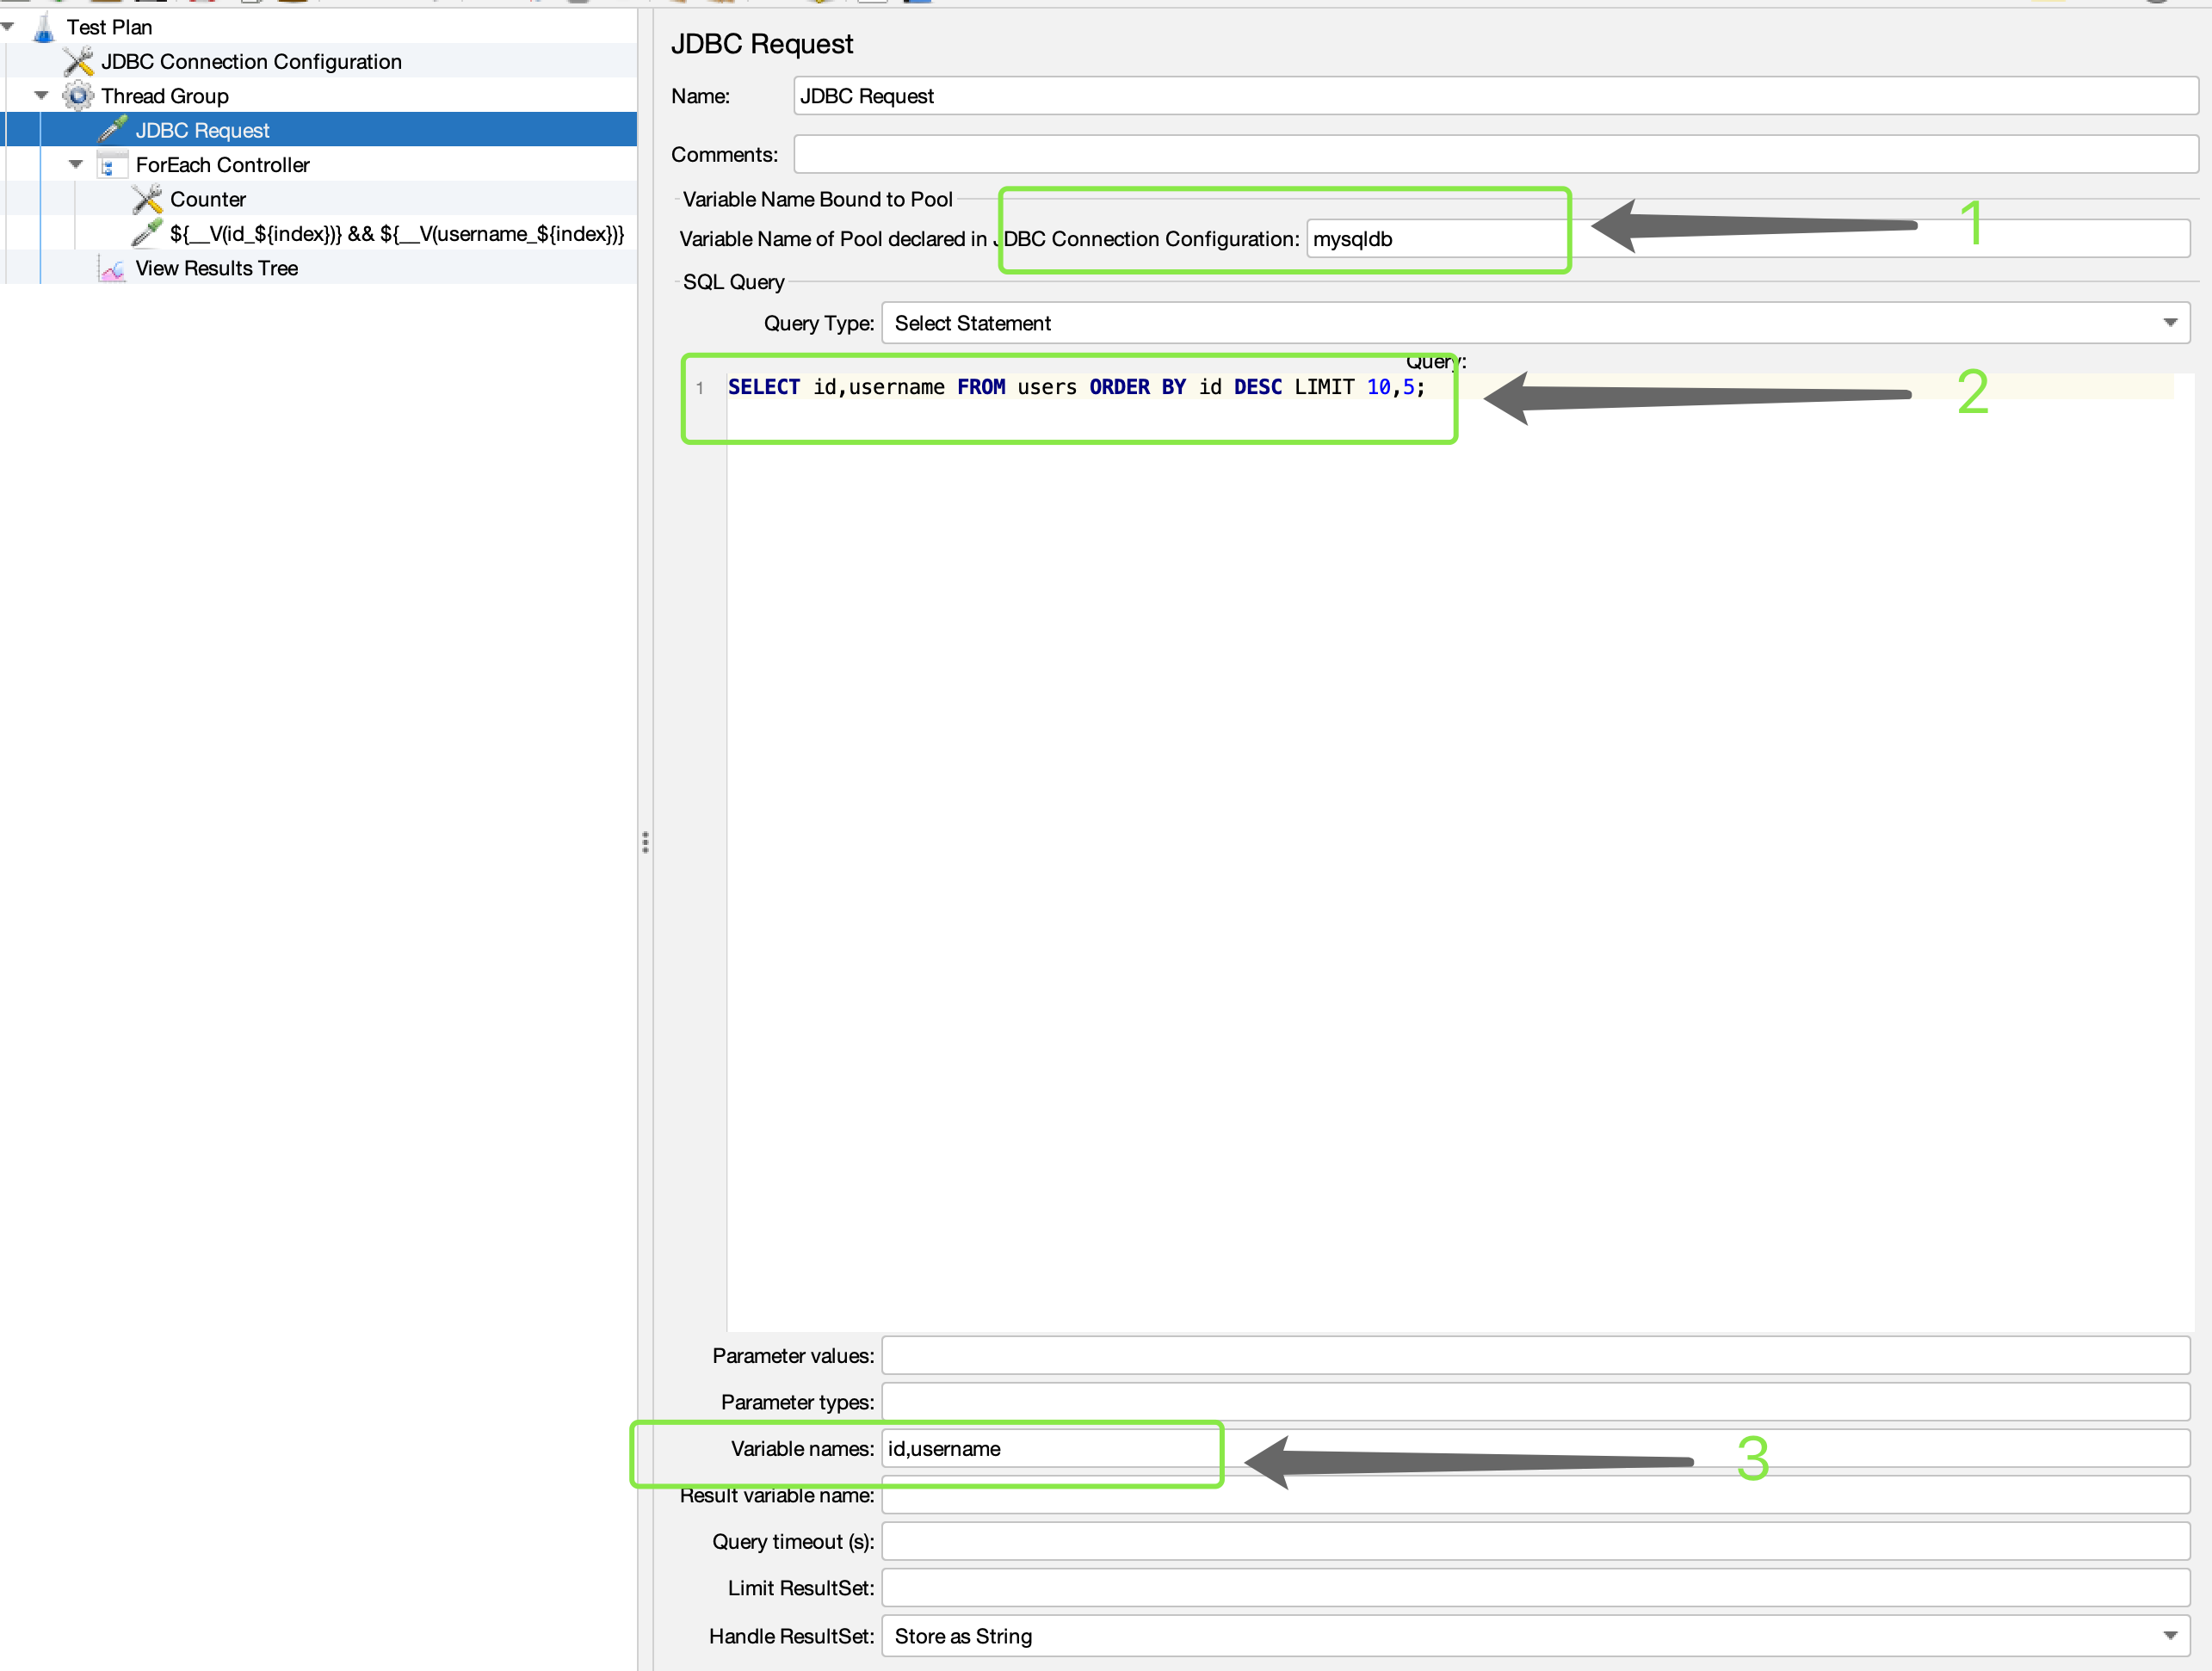Collapse the Test Plan root node
This screenshot has height=1671, width=2212.
tap(8, 27)
